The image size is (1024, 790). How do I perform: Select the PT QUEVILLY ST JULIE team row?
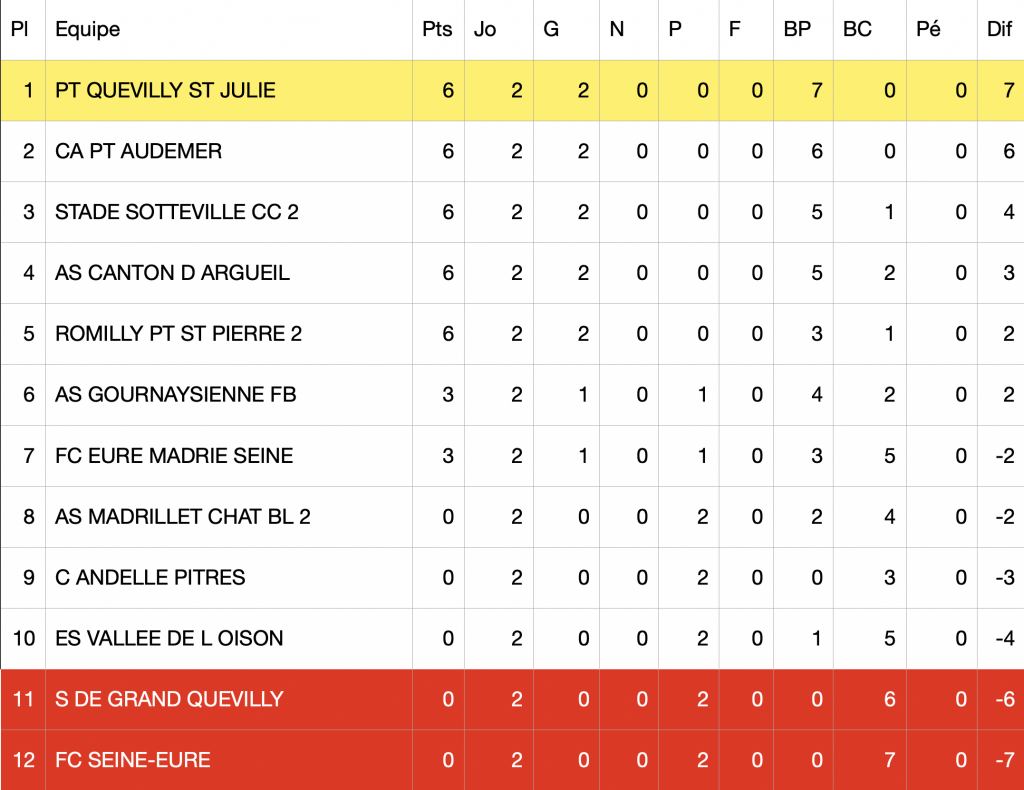pos(512,91)
